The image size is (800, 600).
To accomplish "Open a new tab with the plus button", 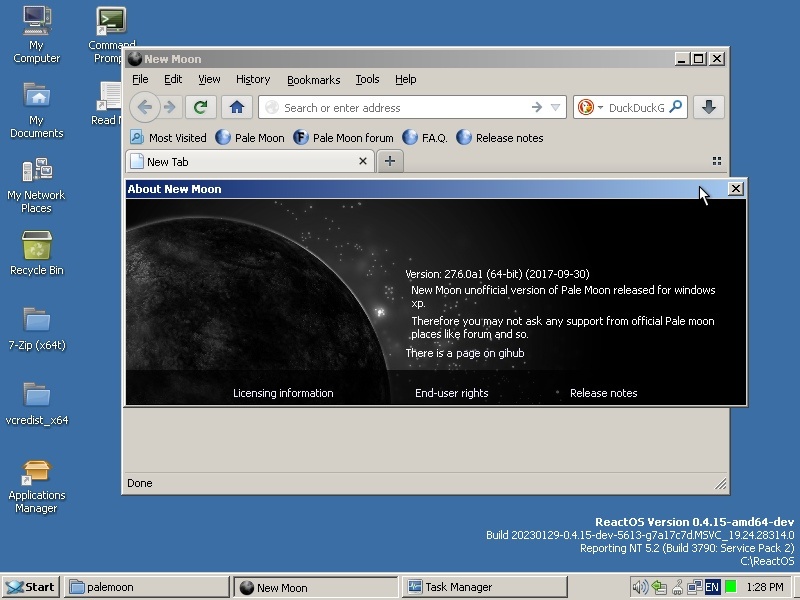I will pos(390,161).
